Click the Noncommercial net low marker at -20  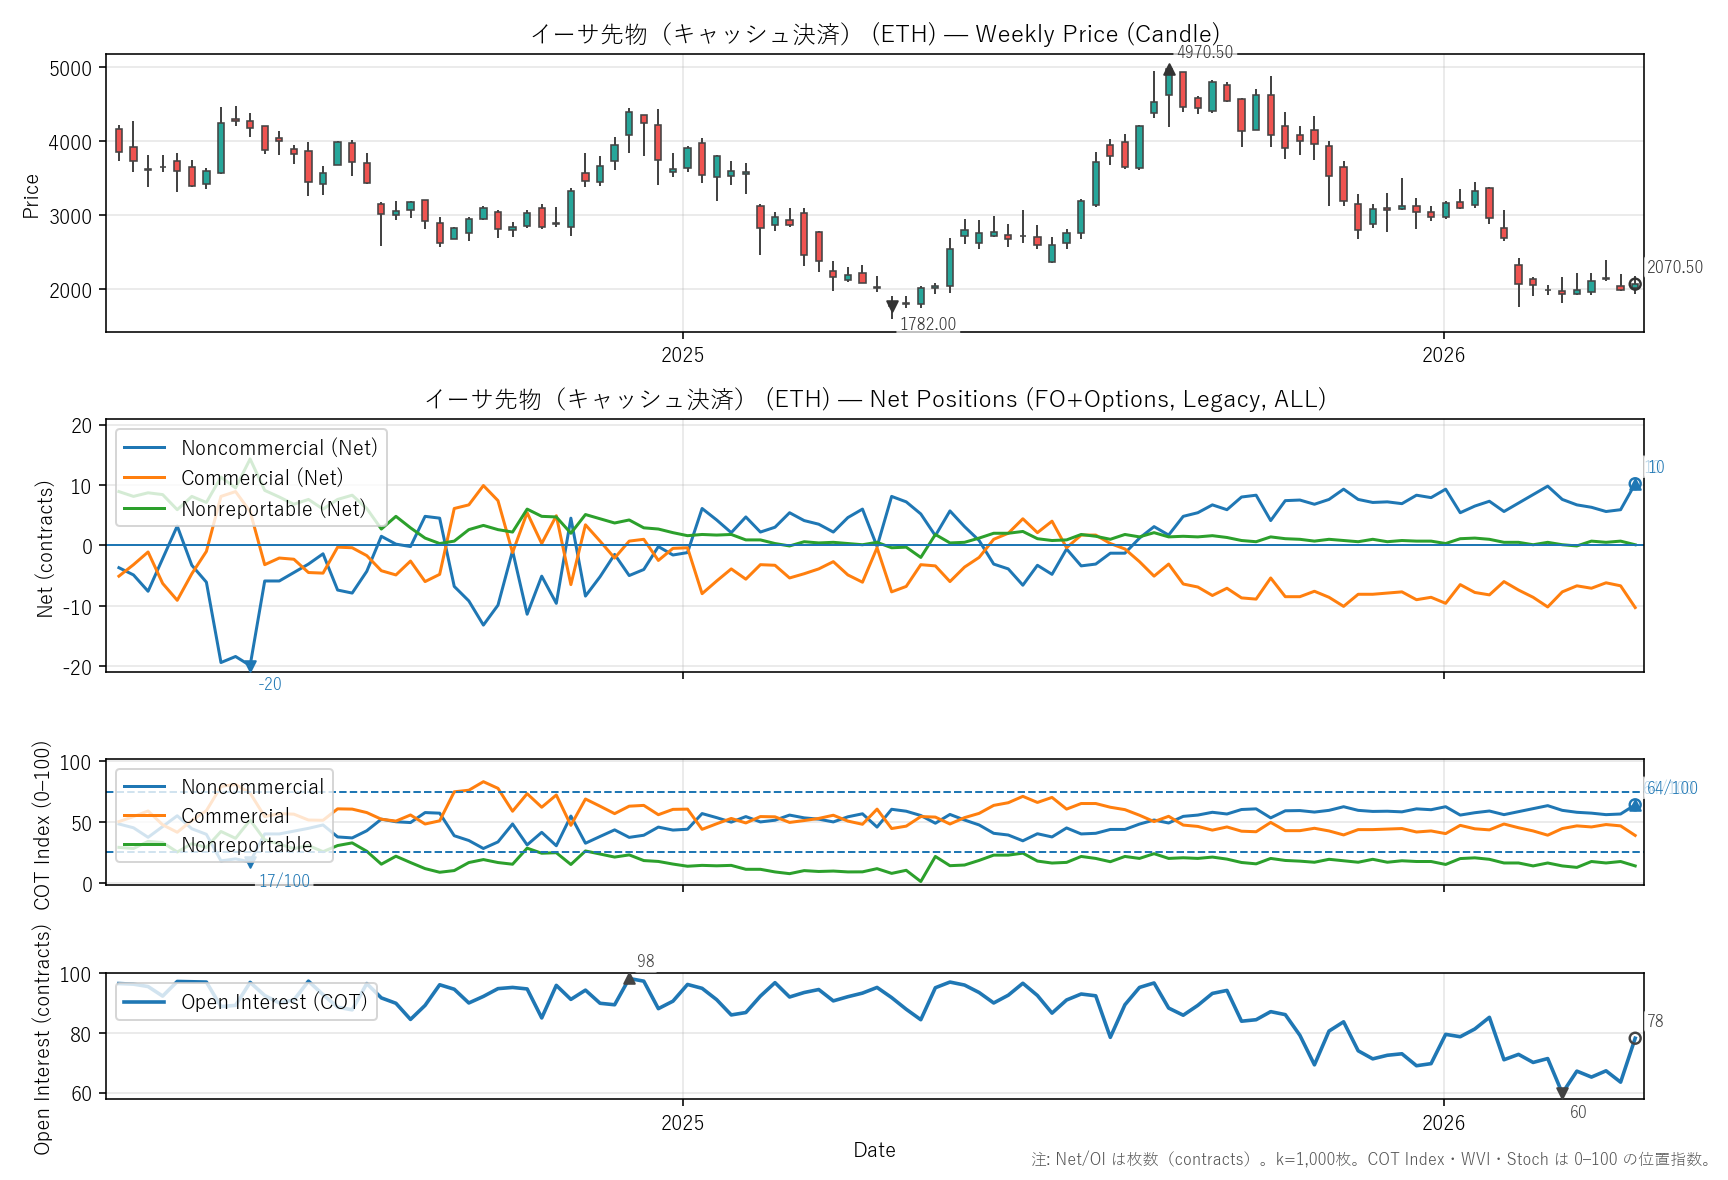tap(250, 666)
